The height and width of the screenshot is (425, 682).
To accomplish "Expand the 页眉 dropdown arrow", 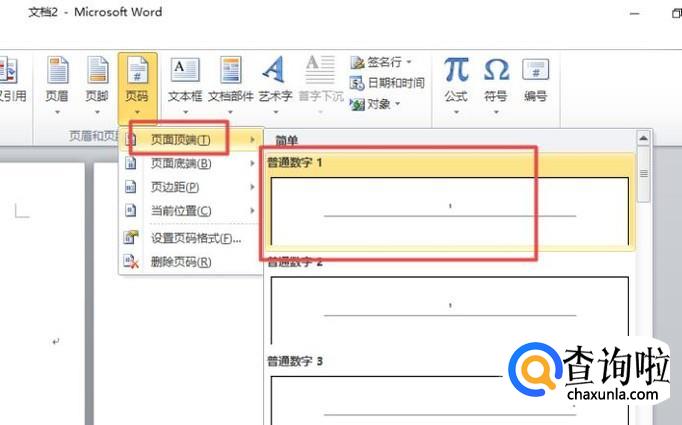I will (57, 112).
